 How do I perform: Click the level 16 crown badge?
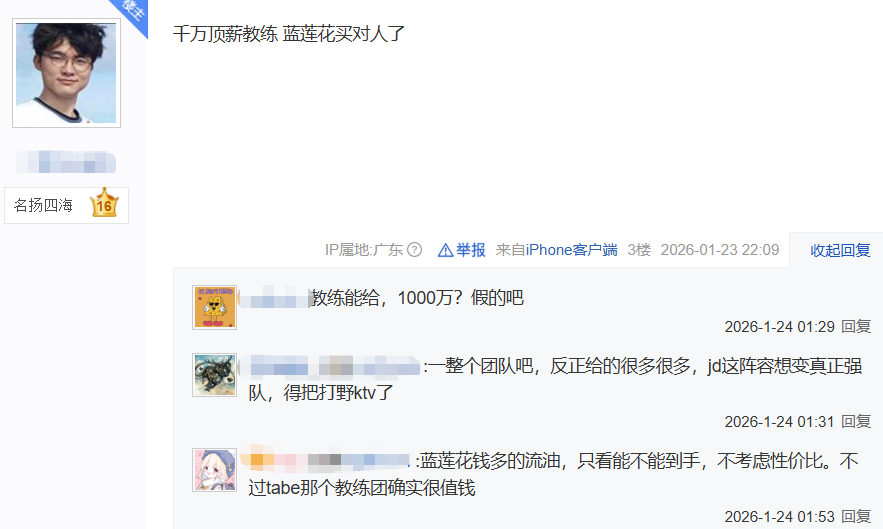click(104, 203)
